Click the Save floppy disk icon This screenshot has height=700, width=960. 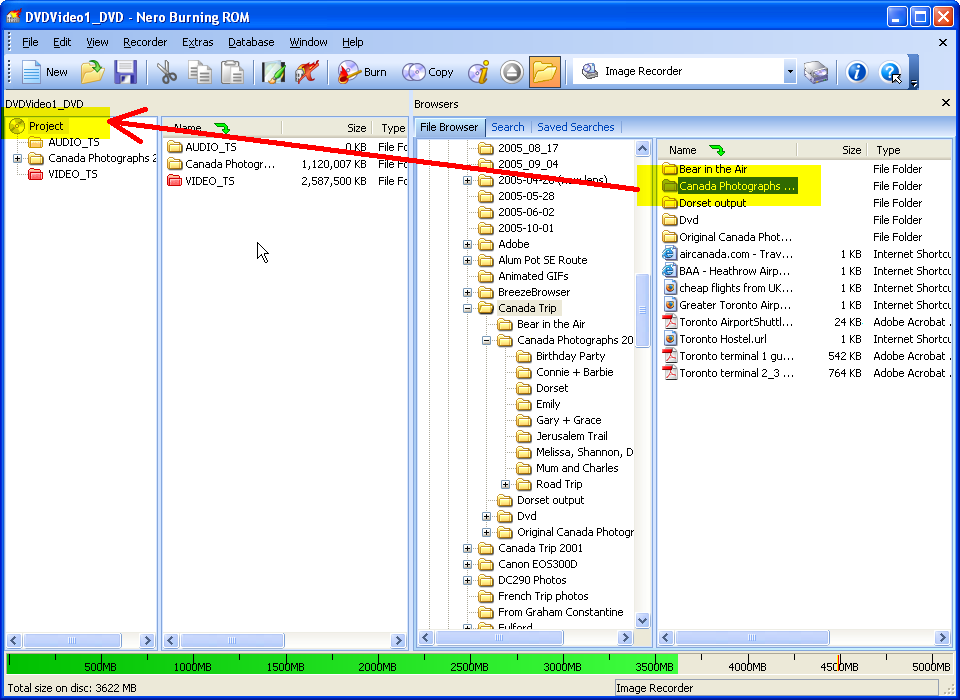(125, 72)
